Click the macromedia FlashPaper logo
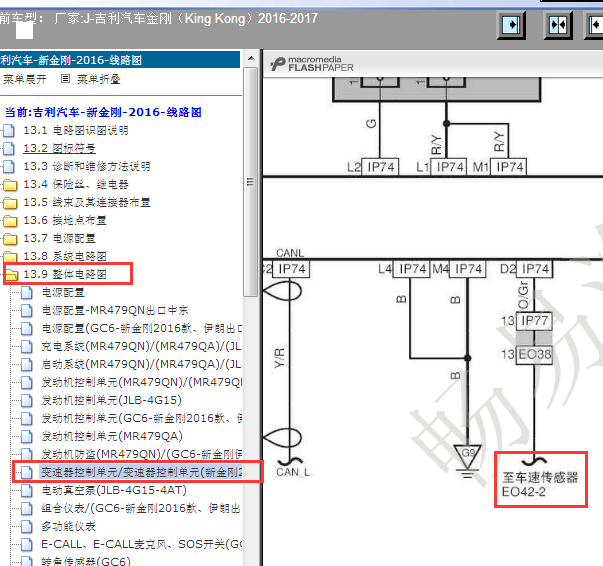 pos(311,64)
